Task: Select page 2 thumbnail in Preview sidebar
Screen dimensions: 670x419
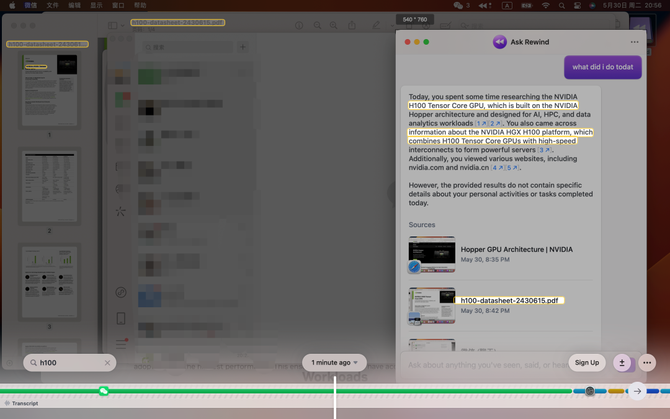Action: click(x=50, y=186)
